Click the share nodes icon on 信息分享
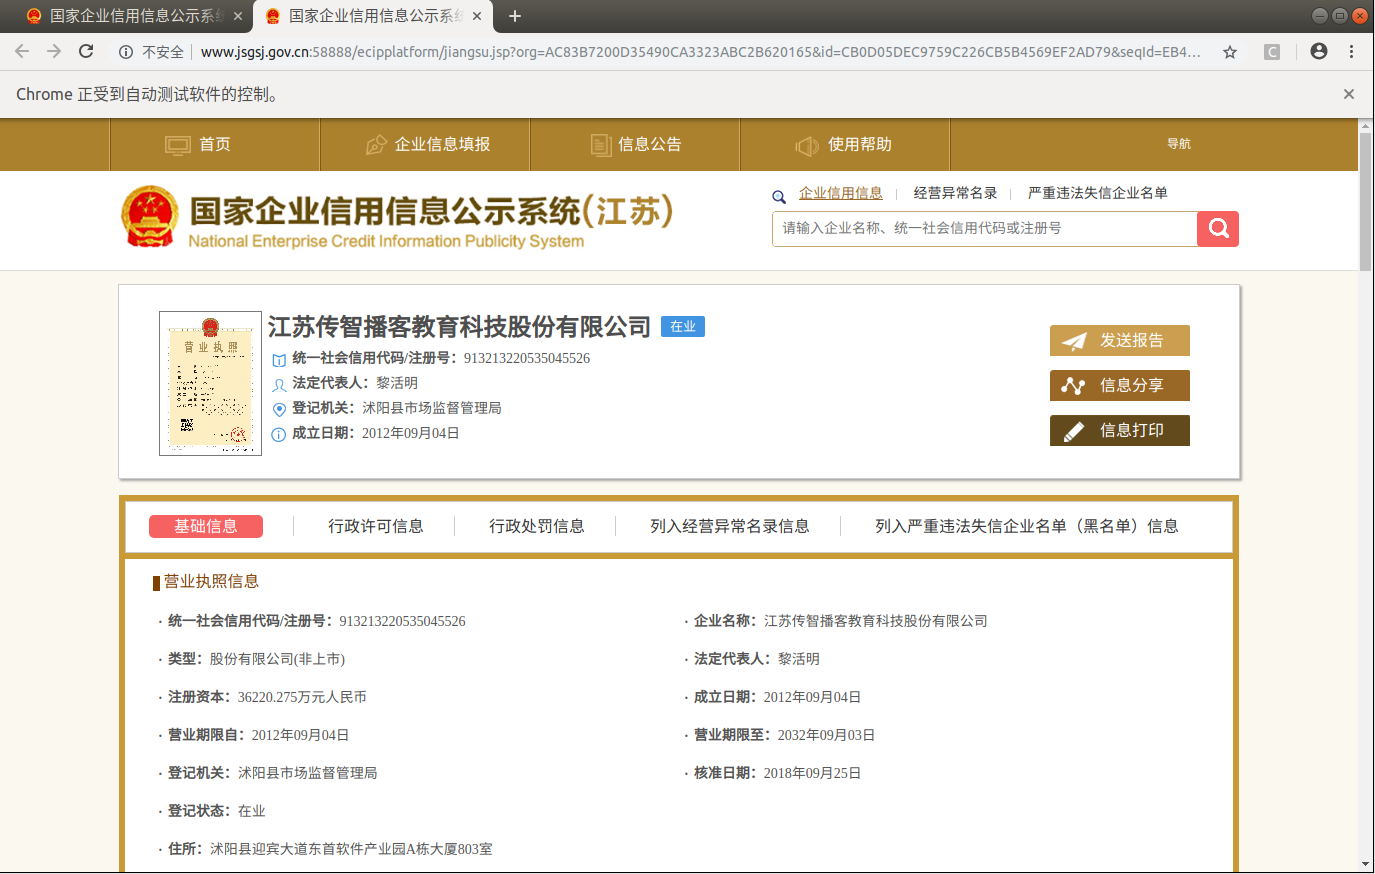The width and height of the screenshot is (1375, 874). [1073, 386]
